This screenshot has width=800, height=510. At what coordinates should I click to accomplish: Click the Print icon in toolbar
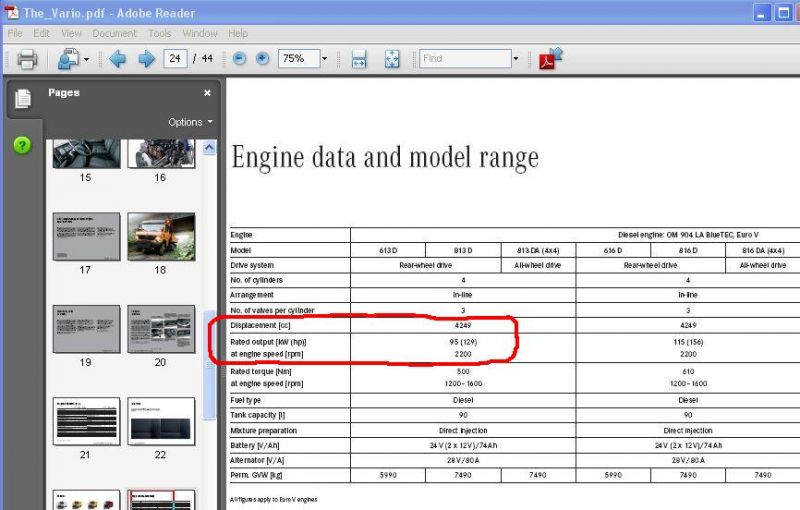coord(27,59)
